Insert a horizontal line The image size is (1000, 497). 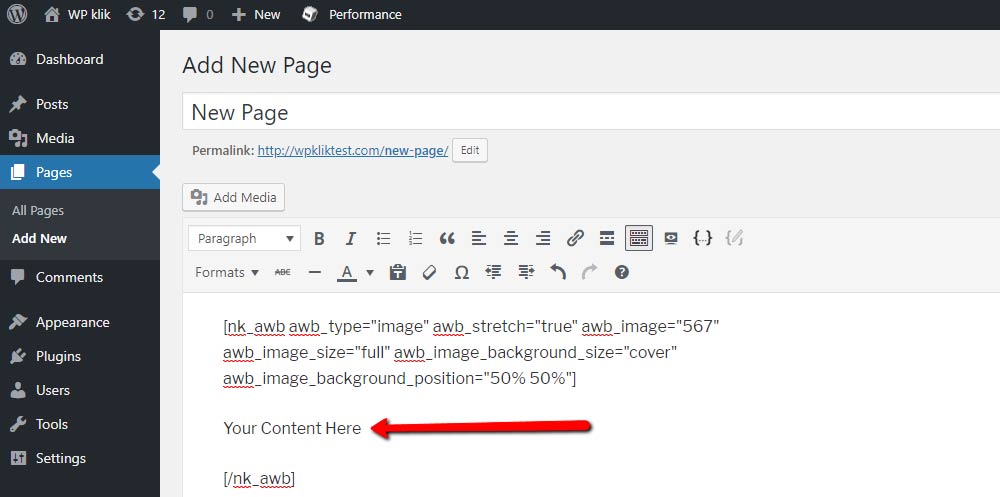[314, 272]
